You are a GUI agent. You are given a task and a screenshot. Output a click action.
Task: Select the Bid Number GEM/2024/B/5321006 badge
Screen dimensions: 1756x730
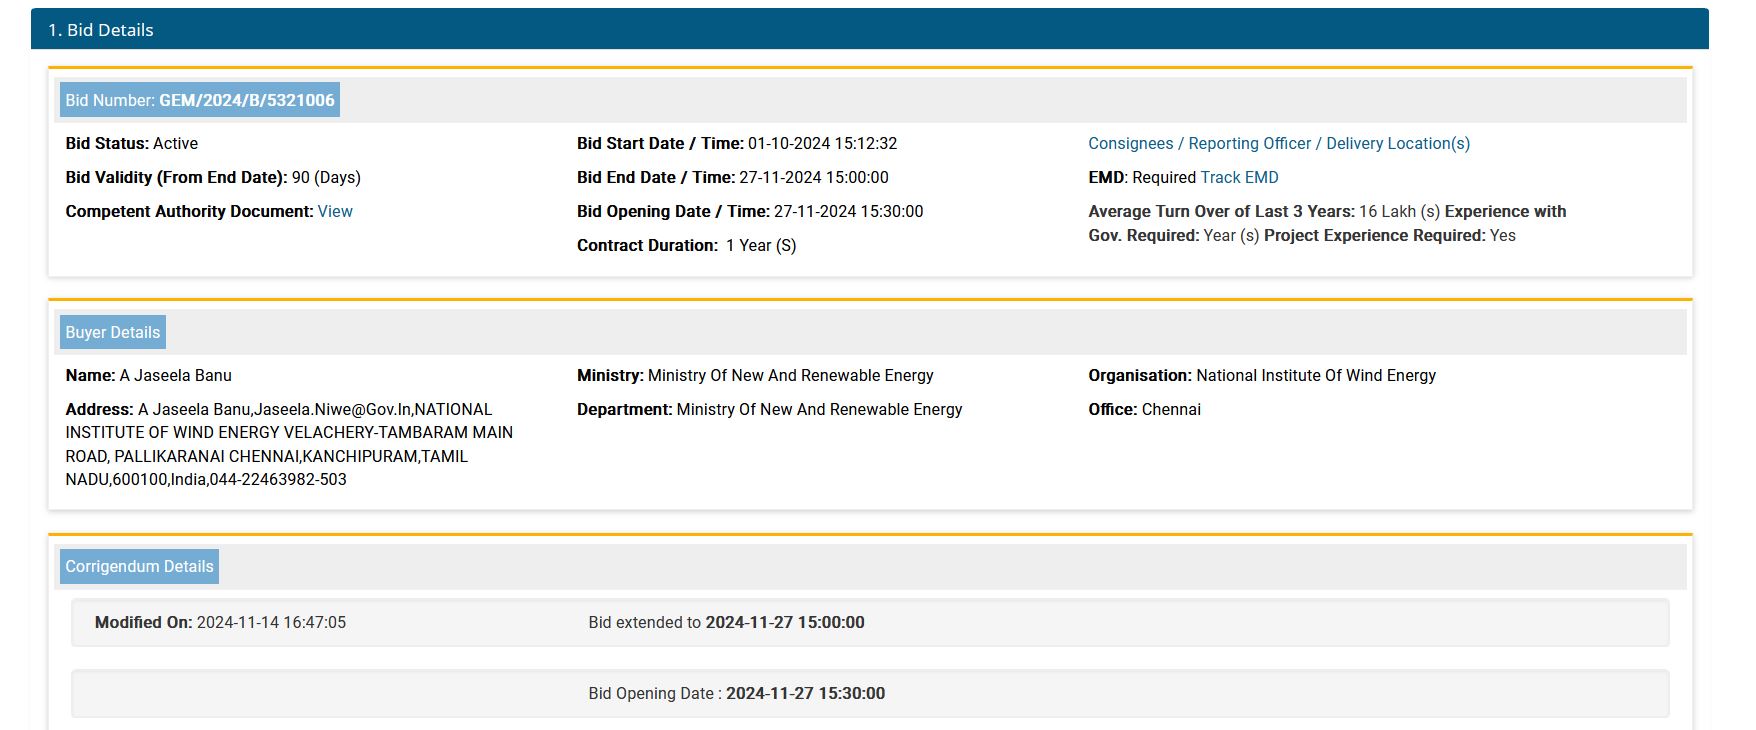[x=200, y=100]
